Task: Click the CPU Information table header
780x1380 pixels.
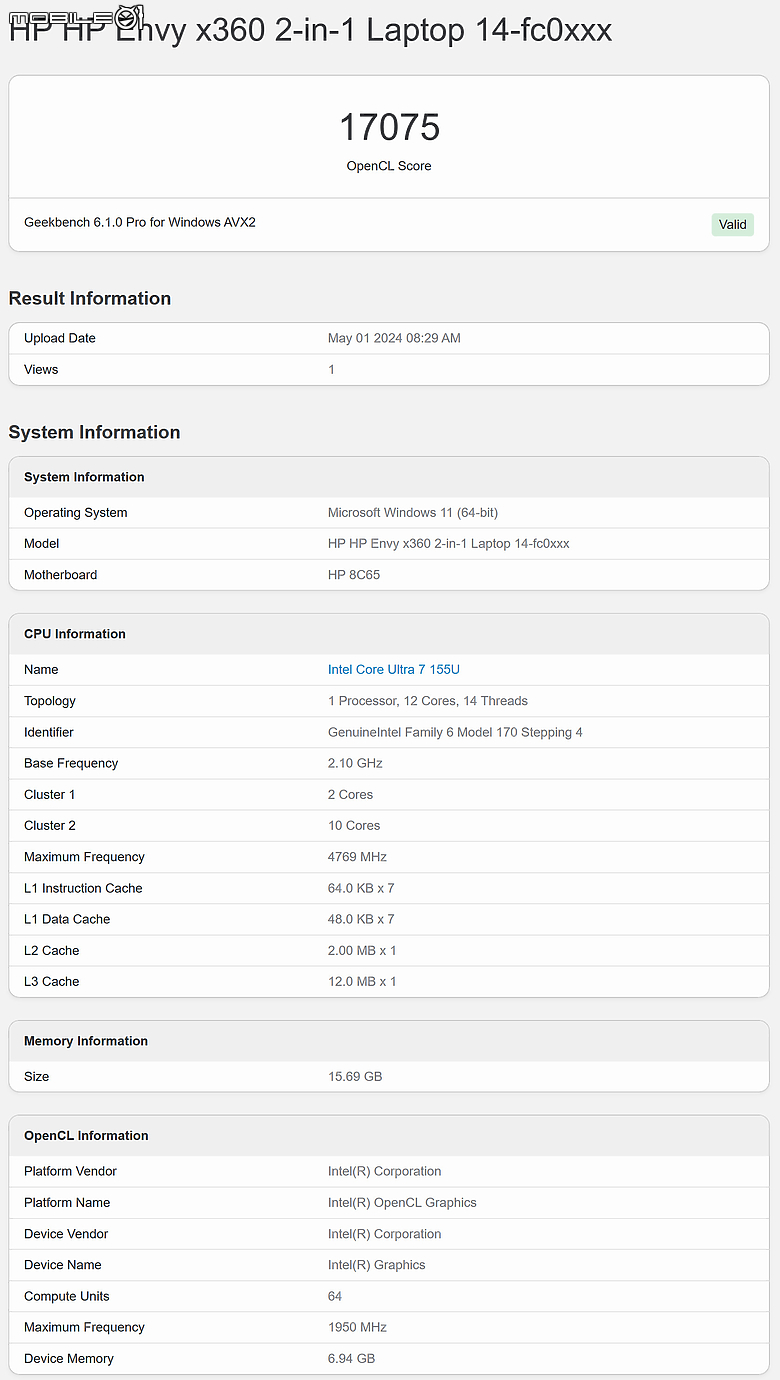Action: (75, 634)
